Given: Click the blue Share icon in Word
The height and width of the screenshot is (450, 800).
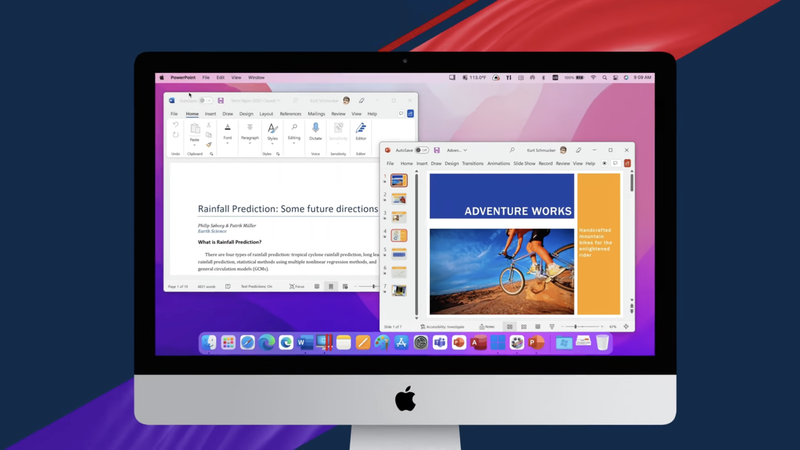Looking at the screenshot, I should click(410, 114).
